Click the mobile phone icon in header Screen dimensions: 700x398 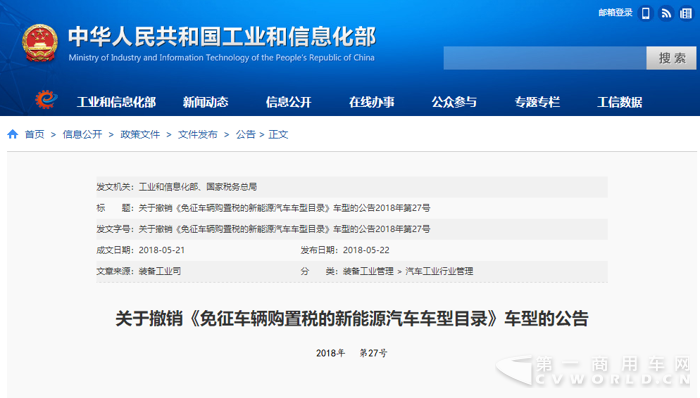(646, 13)
